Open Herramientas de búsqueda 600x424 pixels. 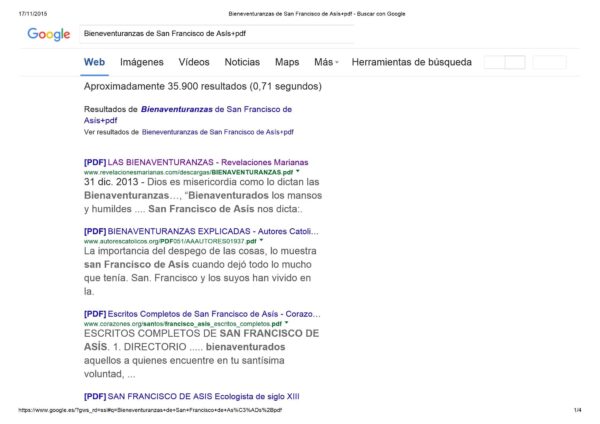[x=412, y=62]
